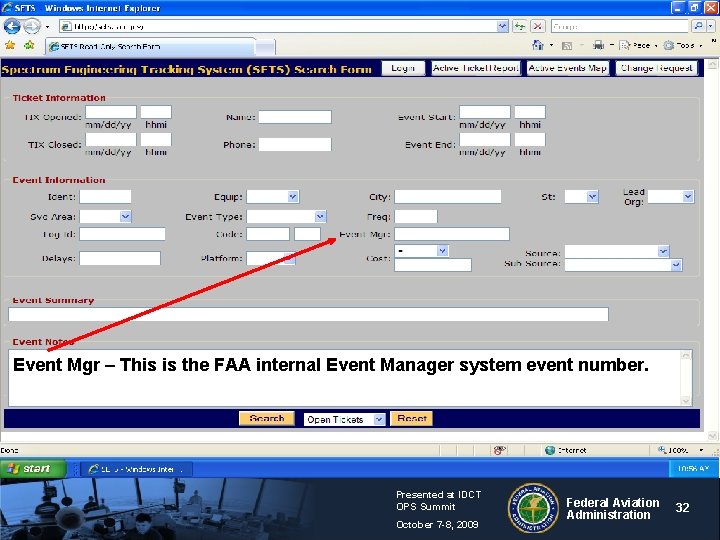This screenshot has width=720, height=540.
Task: Click the Reset button
Action: (x=411, y=419)
